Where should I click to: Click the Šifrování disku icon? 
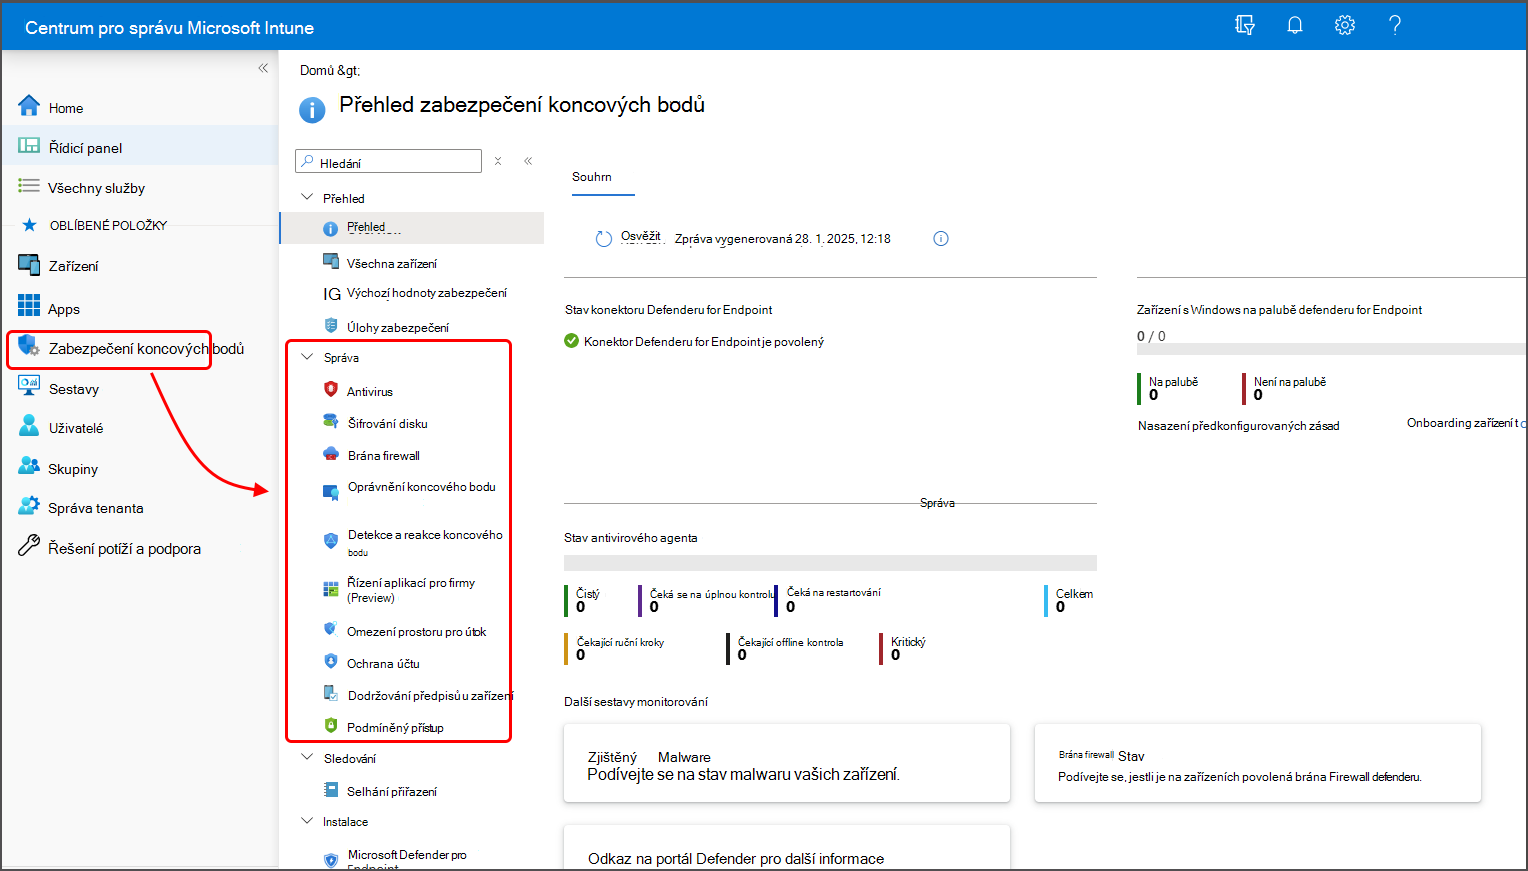coord(331,422)
